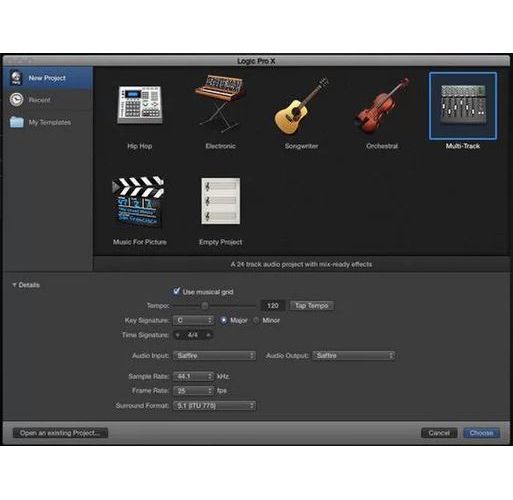Click the Cancel button
Viewport: 513px width, 500px height.
[439, 433]
